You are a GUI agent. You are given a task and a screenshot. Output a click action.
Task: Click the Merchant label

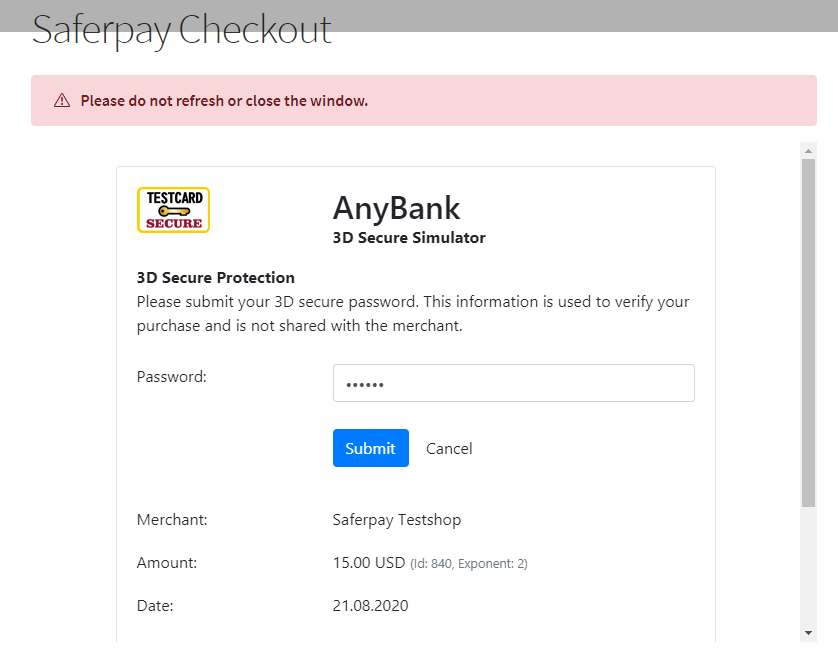(x=172, y=520)
